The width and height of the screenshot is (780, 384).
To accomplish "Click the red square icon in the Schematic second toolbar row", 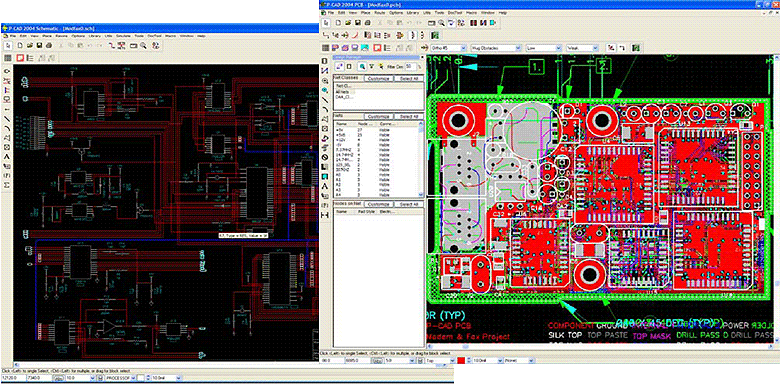I will click(x=20, y=58).
